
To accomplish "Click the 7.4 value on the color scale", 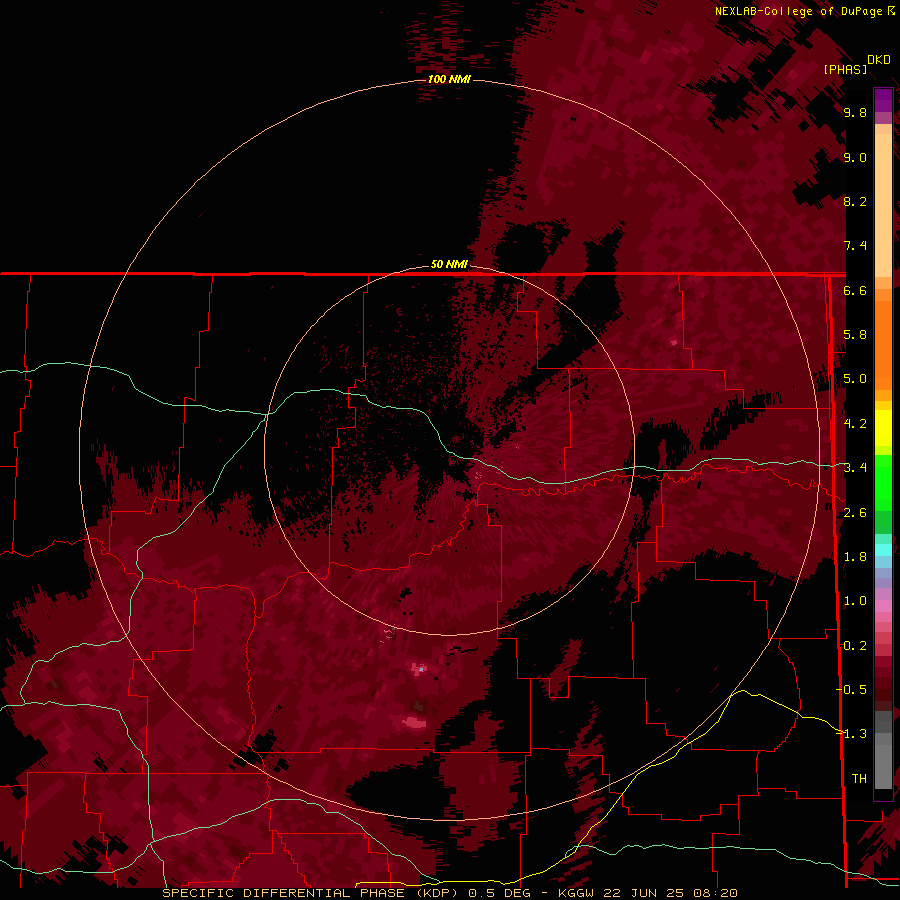I will (855, 246).
